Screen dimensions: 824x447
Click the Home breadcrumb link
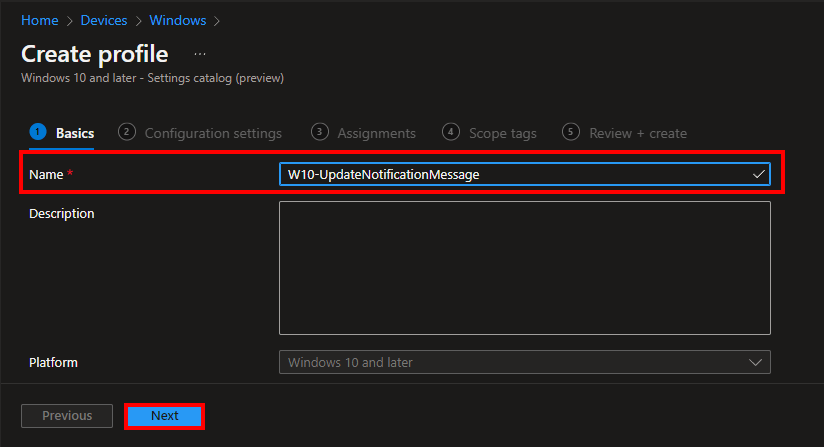pyautogui.click(x=40, y=20)
